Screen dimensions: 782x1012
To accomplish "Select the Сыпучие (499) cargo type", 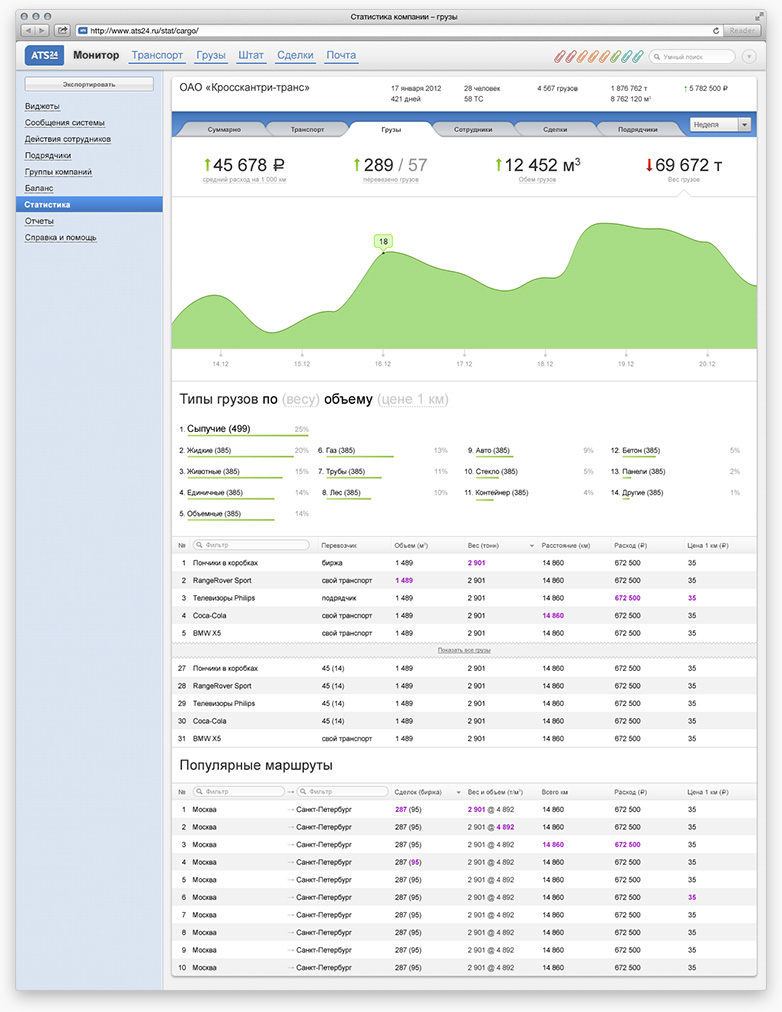I will pyautogui.click(x=218, y=429).
